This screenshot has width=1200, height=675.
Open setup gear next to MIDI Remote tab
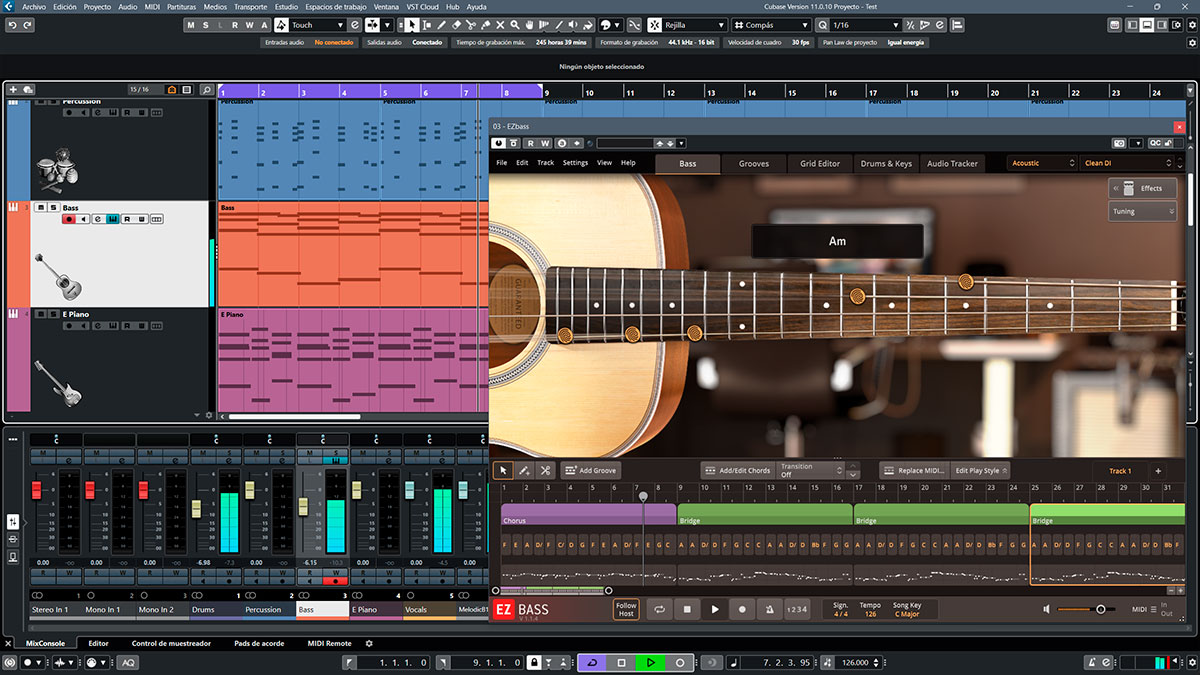[369, 643]
